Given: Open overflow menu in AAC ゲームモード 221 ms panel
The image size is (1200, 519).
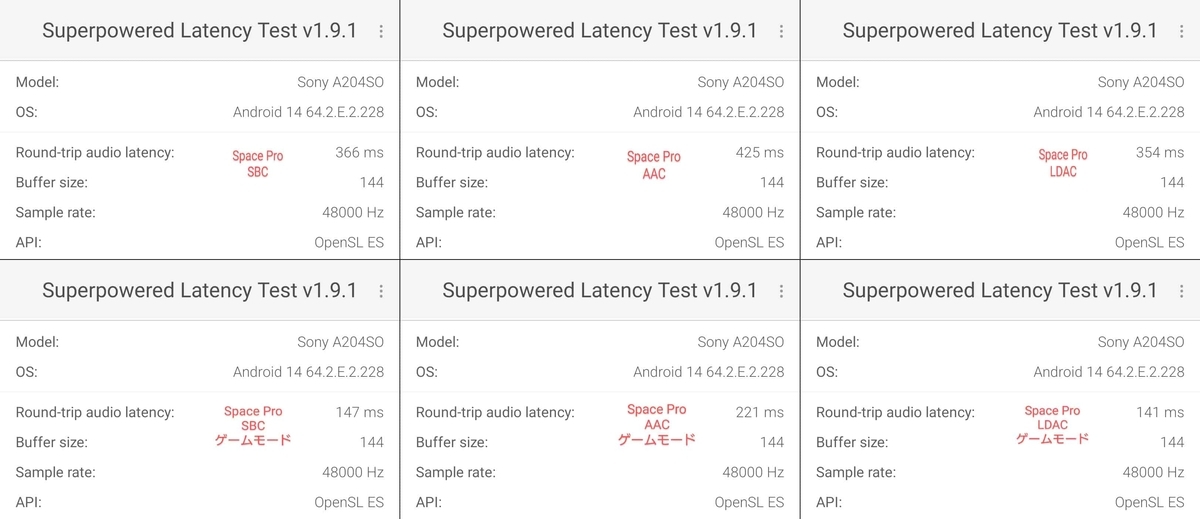Looking at the screenshot, I should [781, 291].
